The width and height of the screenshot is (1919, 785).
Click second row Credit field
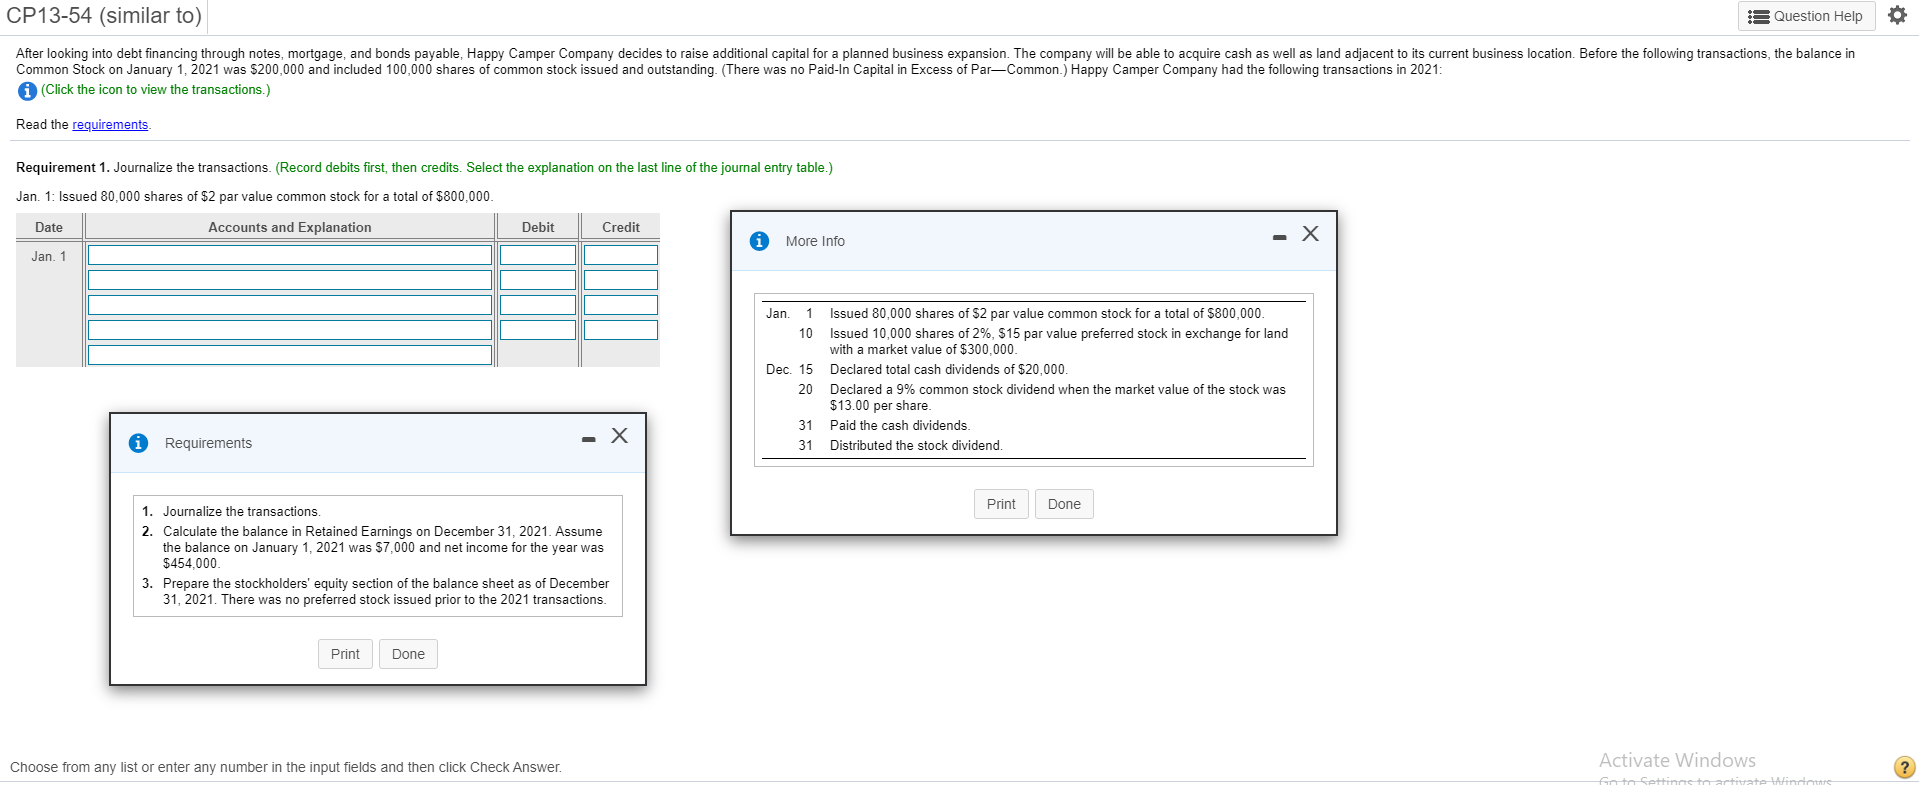click(621, 280)
